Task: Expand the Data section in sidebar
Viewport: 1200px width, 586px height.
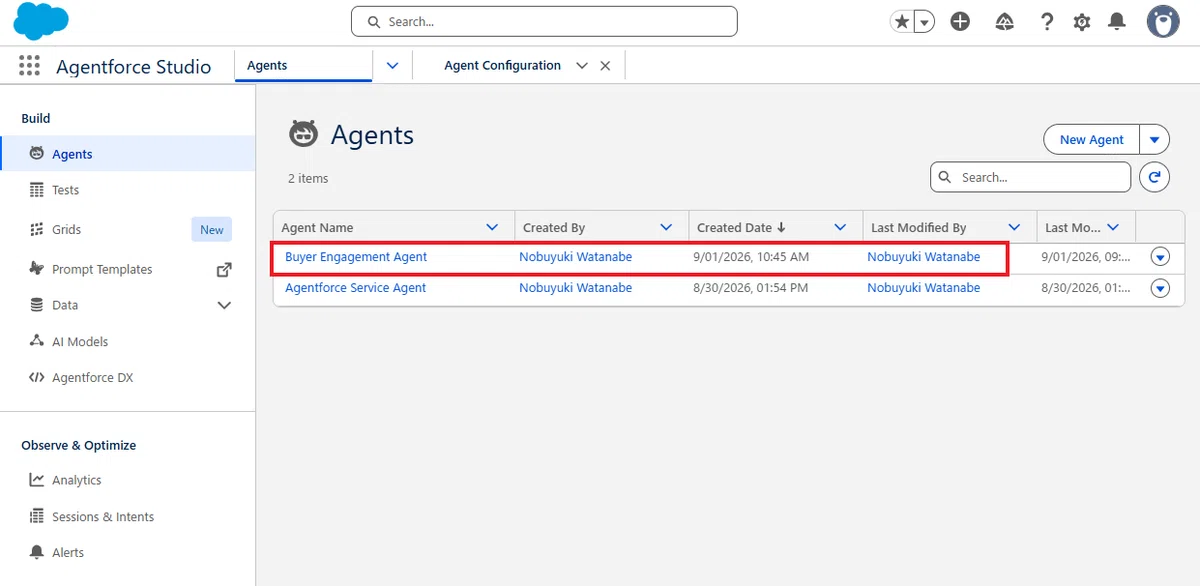Action: point(224,305)
